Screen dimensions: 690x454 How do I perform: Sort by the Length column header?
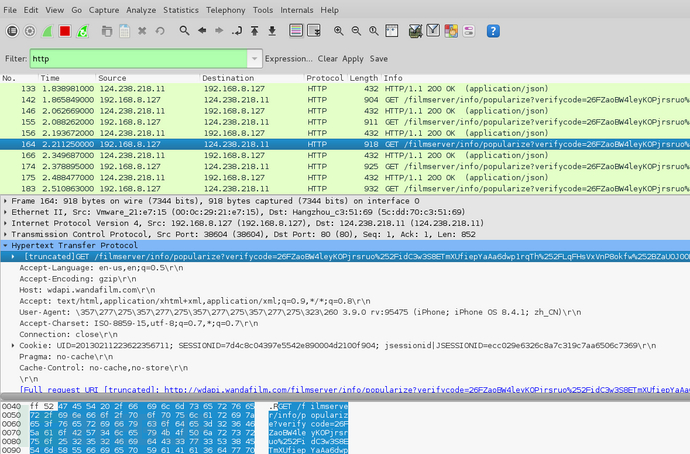click(363, 78)
